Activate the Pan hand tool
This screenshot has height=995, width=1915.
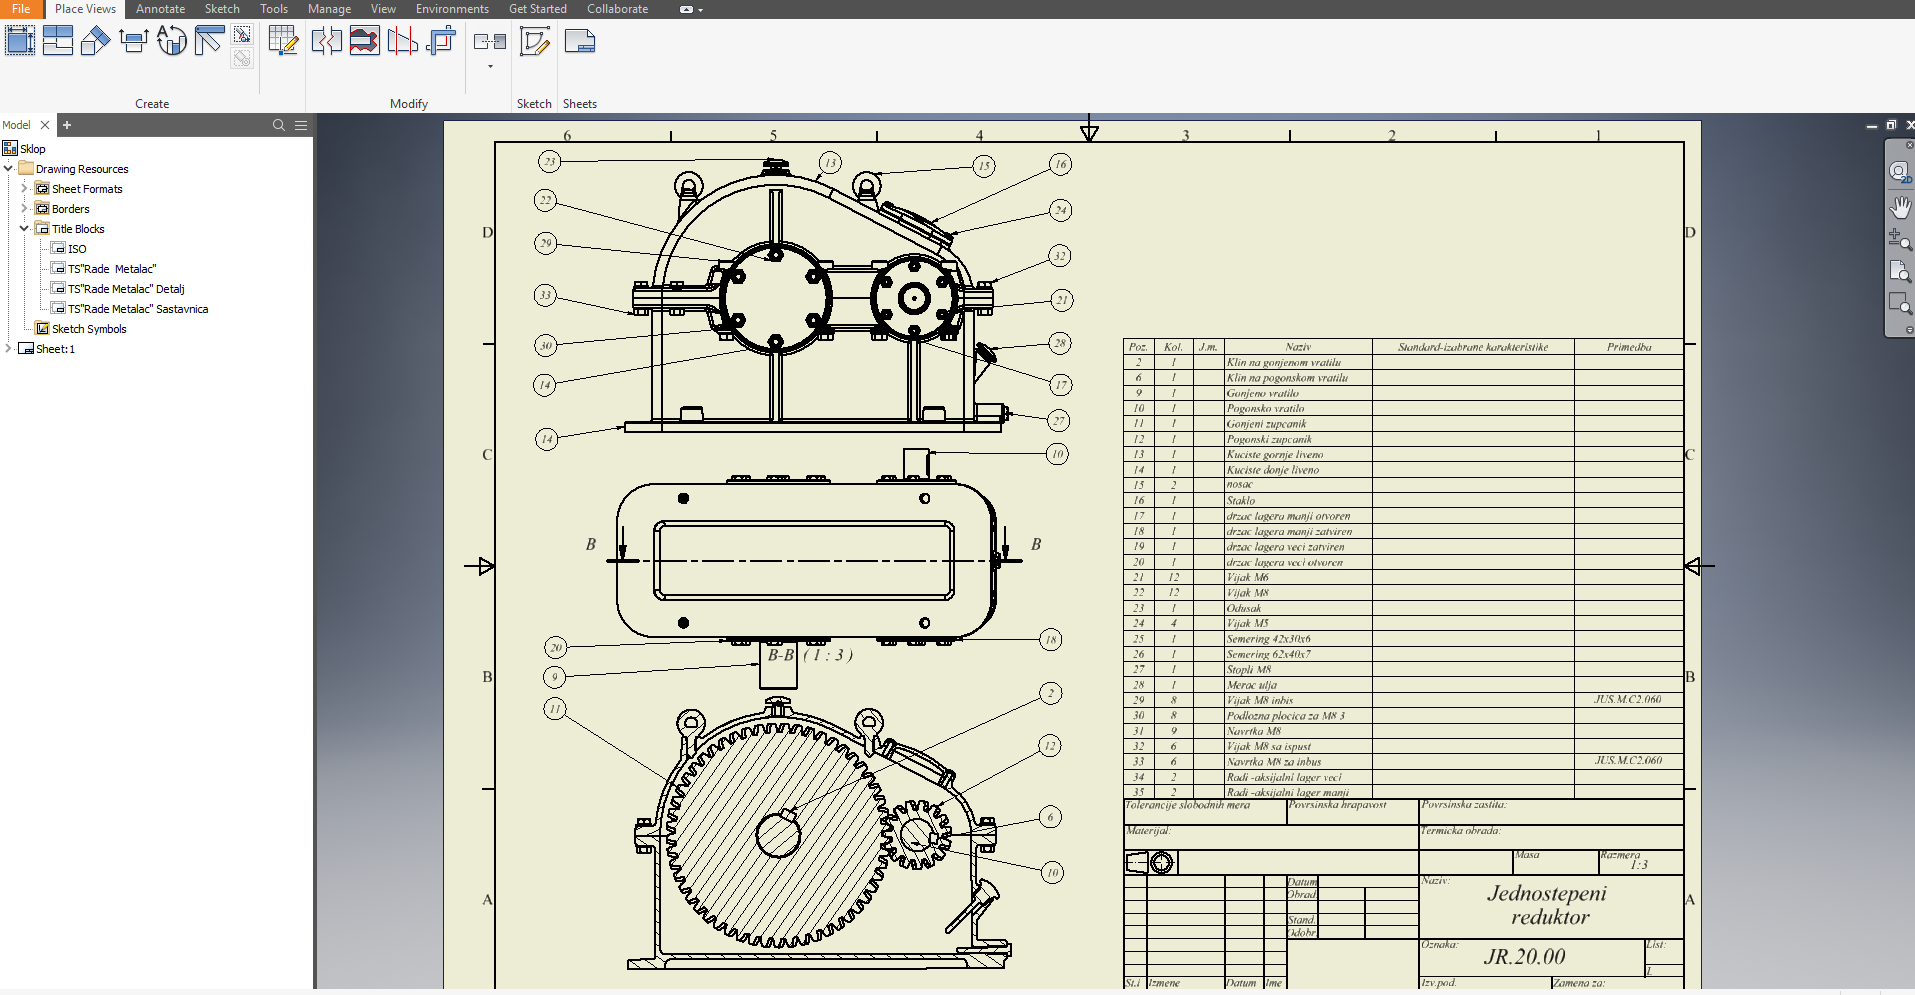click(1900, 207)
